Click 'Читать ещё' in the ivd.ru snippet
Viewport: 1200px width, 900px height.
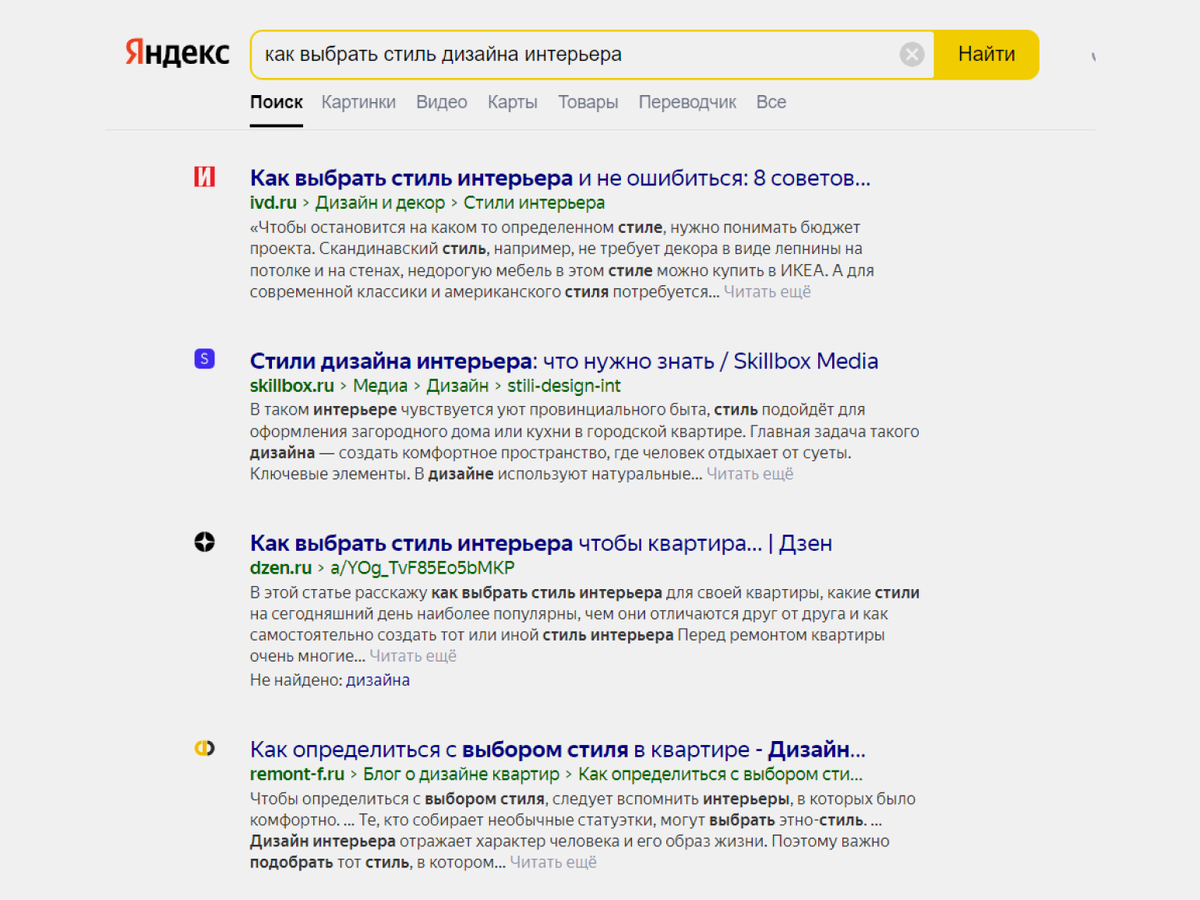pos(767,292)
